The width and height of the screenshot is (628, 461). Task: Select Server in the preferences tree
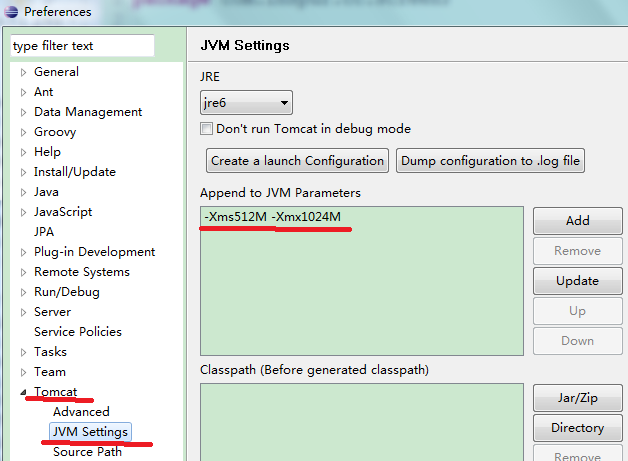coord(52,312)
